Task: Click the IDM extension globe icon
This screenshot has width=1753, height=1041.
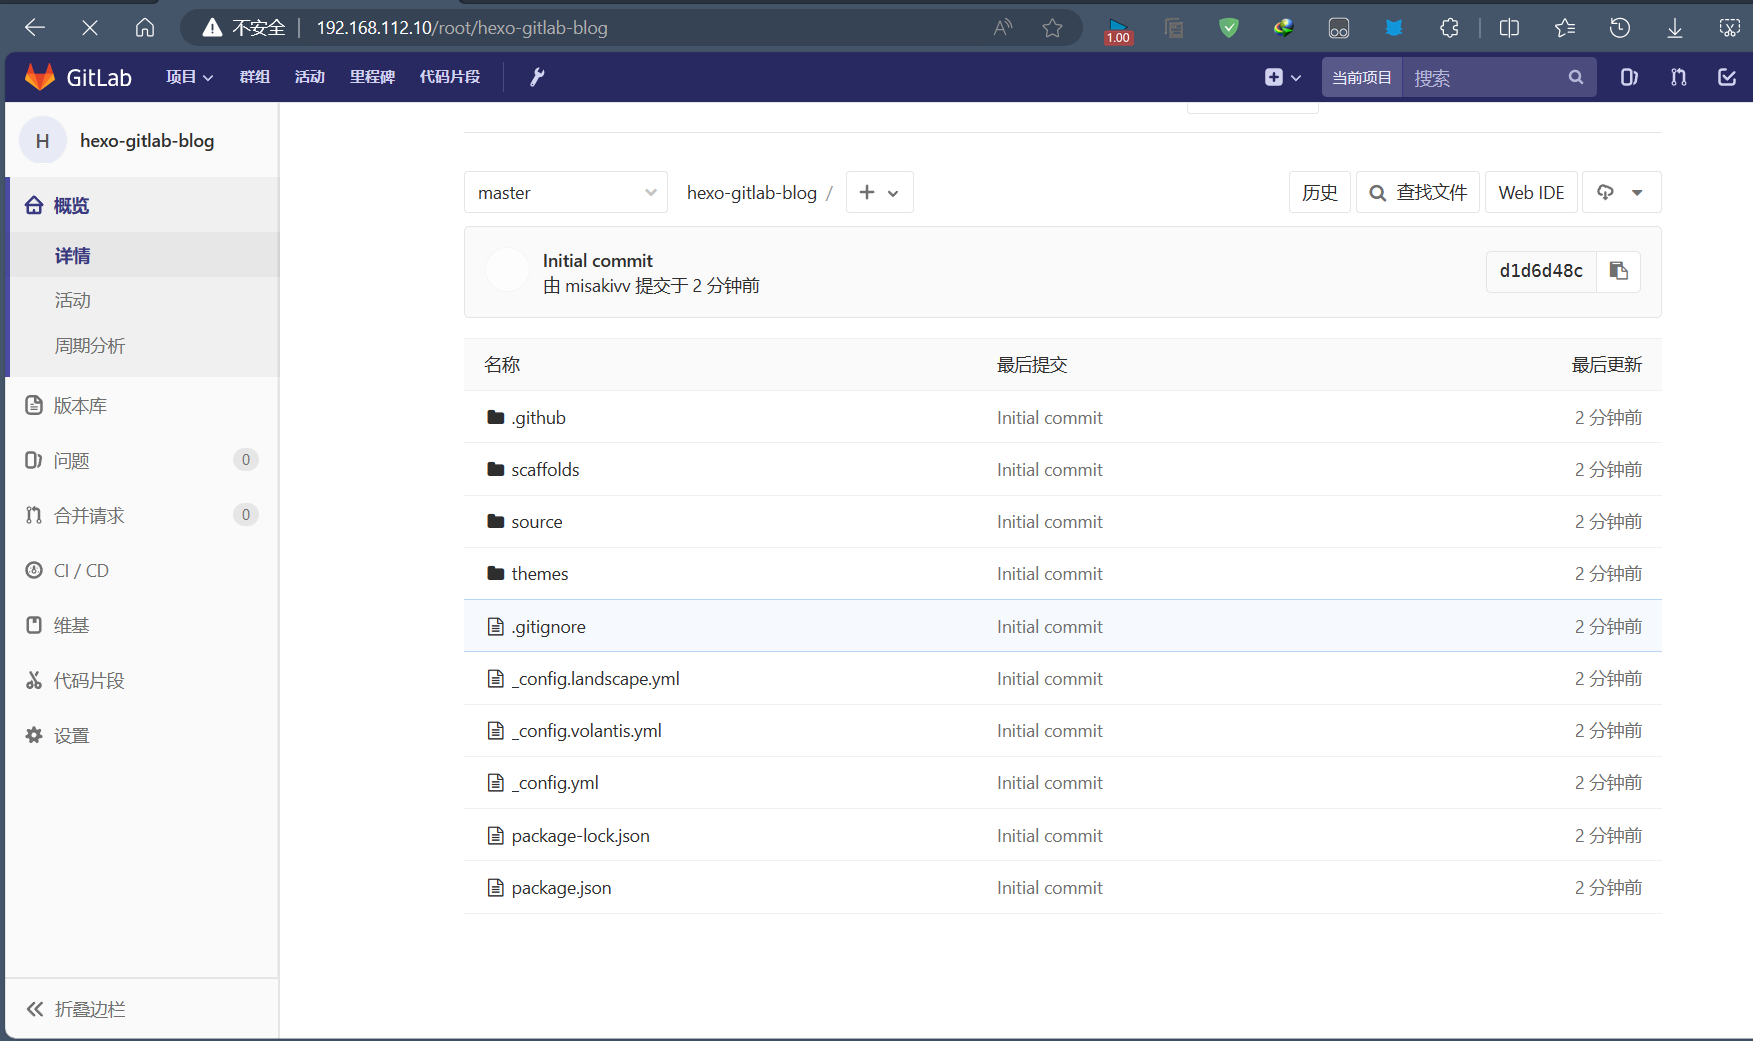Action: click(1283, 28)
